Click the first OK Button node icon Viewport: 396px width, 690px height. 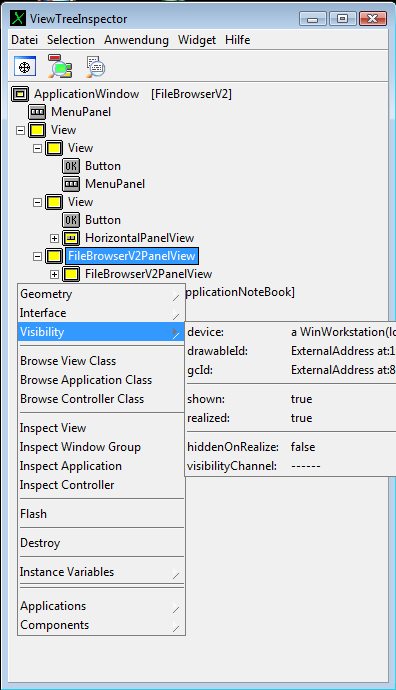pyautogui.click(x=71, y=166)
